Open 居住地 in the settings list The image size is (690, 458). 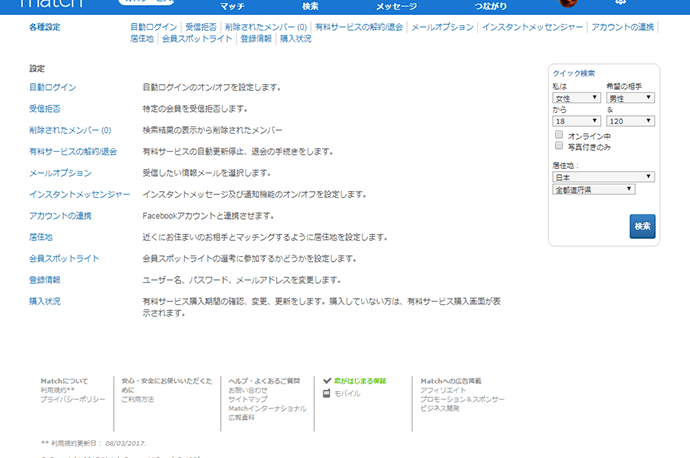[x=41, y=237]
